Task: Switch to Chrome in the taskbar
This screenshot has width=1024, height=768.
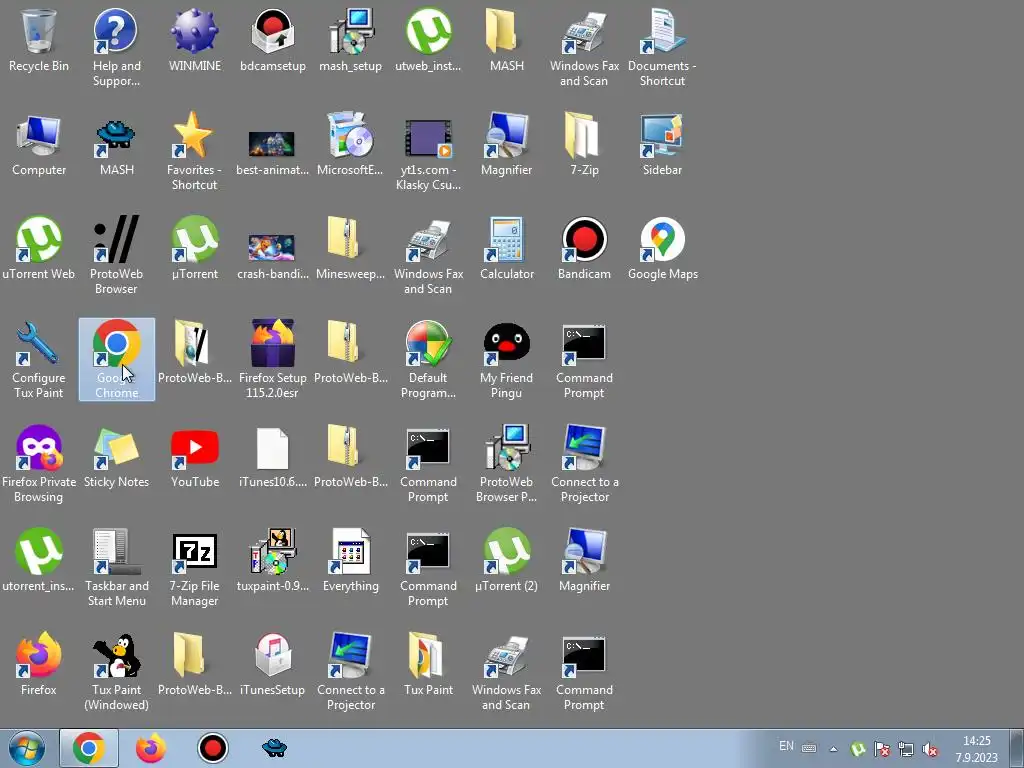Action: pos(89,748)
